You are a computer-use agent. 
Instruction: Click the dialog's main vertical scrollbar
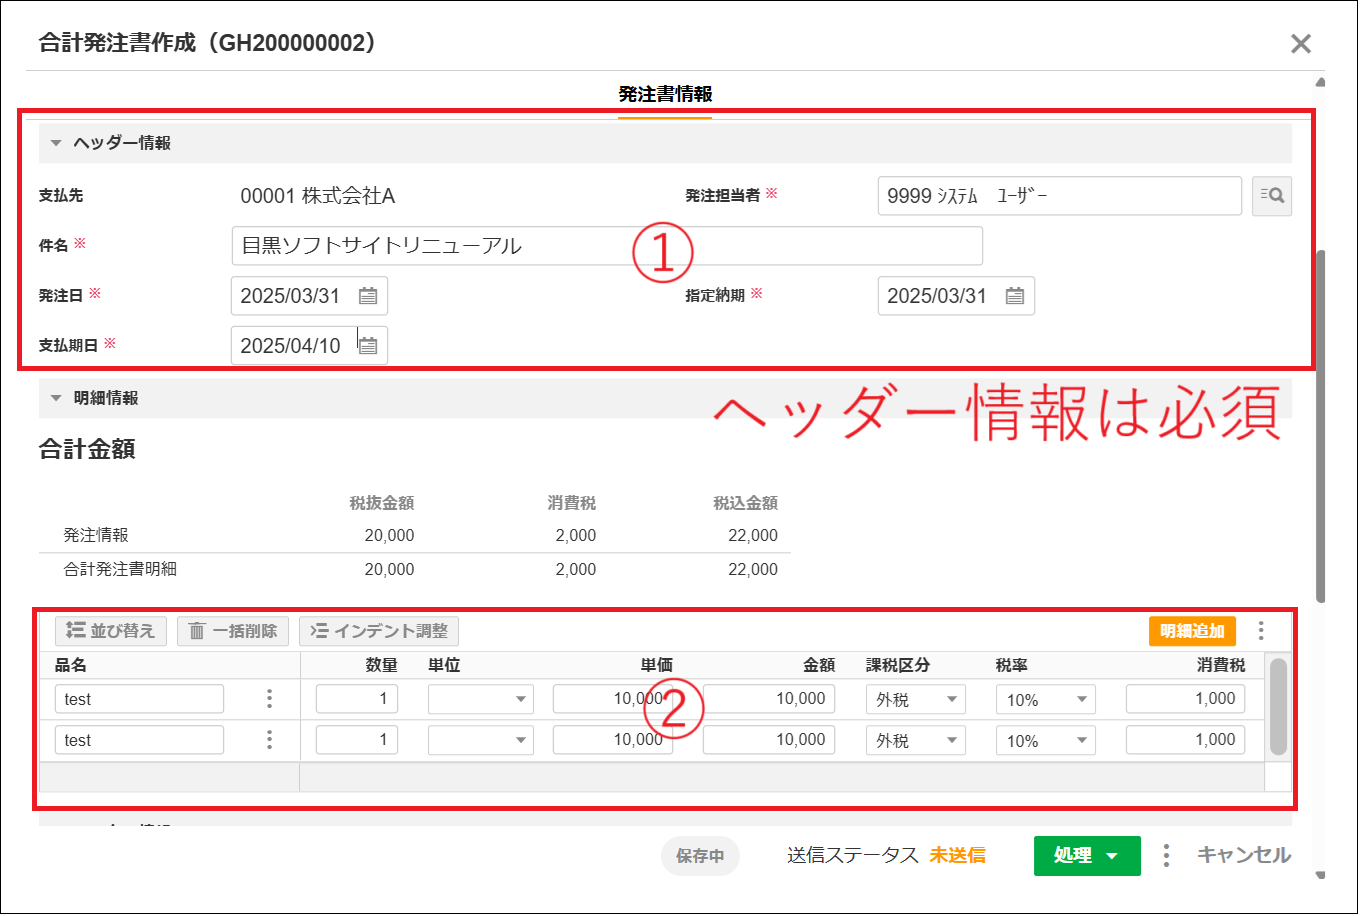coord(1321,426)
